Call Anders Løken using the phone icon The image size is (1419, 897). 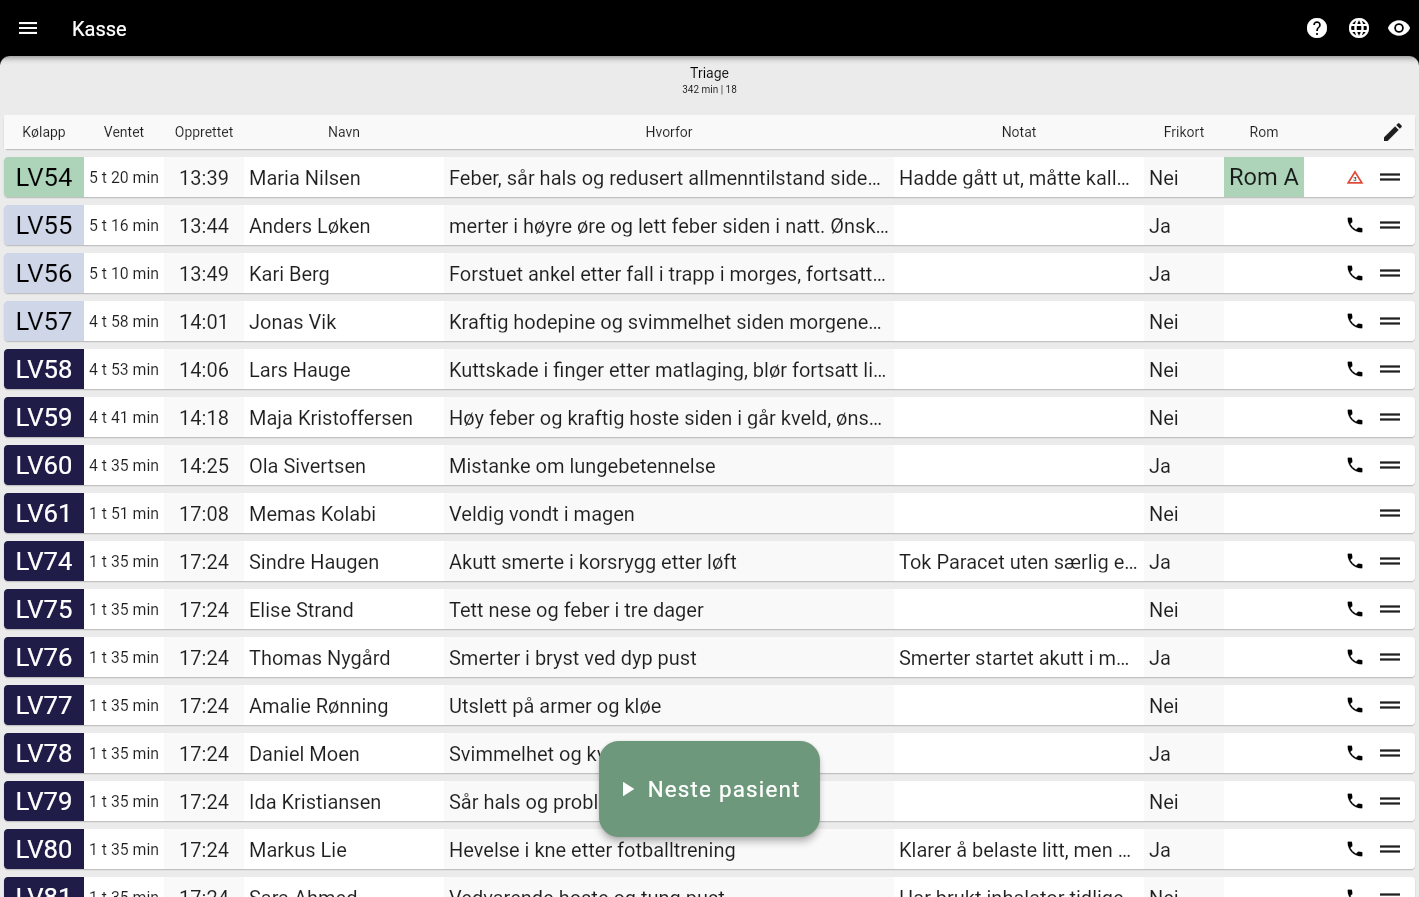click(x=1355, y=225)
